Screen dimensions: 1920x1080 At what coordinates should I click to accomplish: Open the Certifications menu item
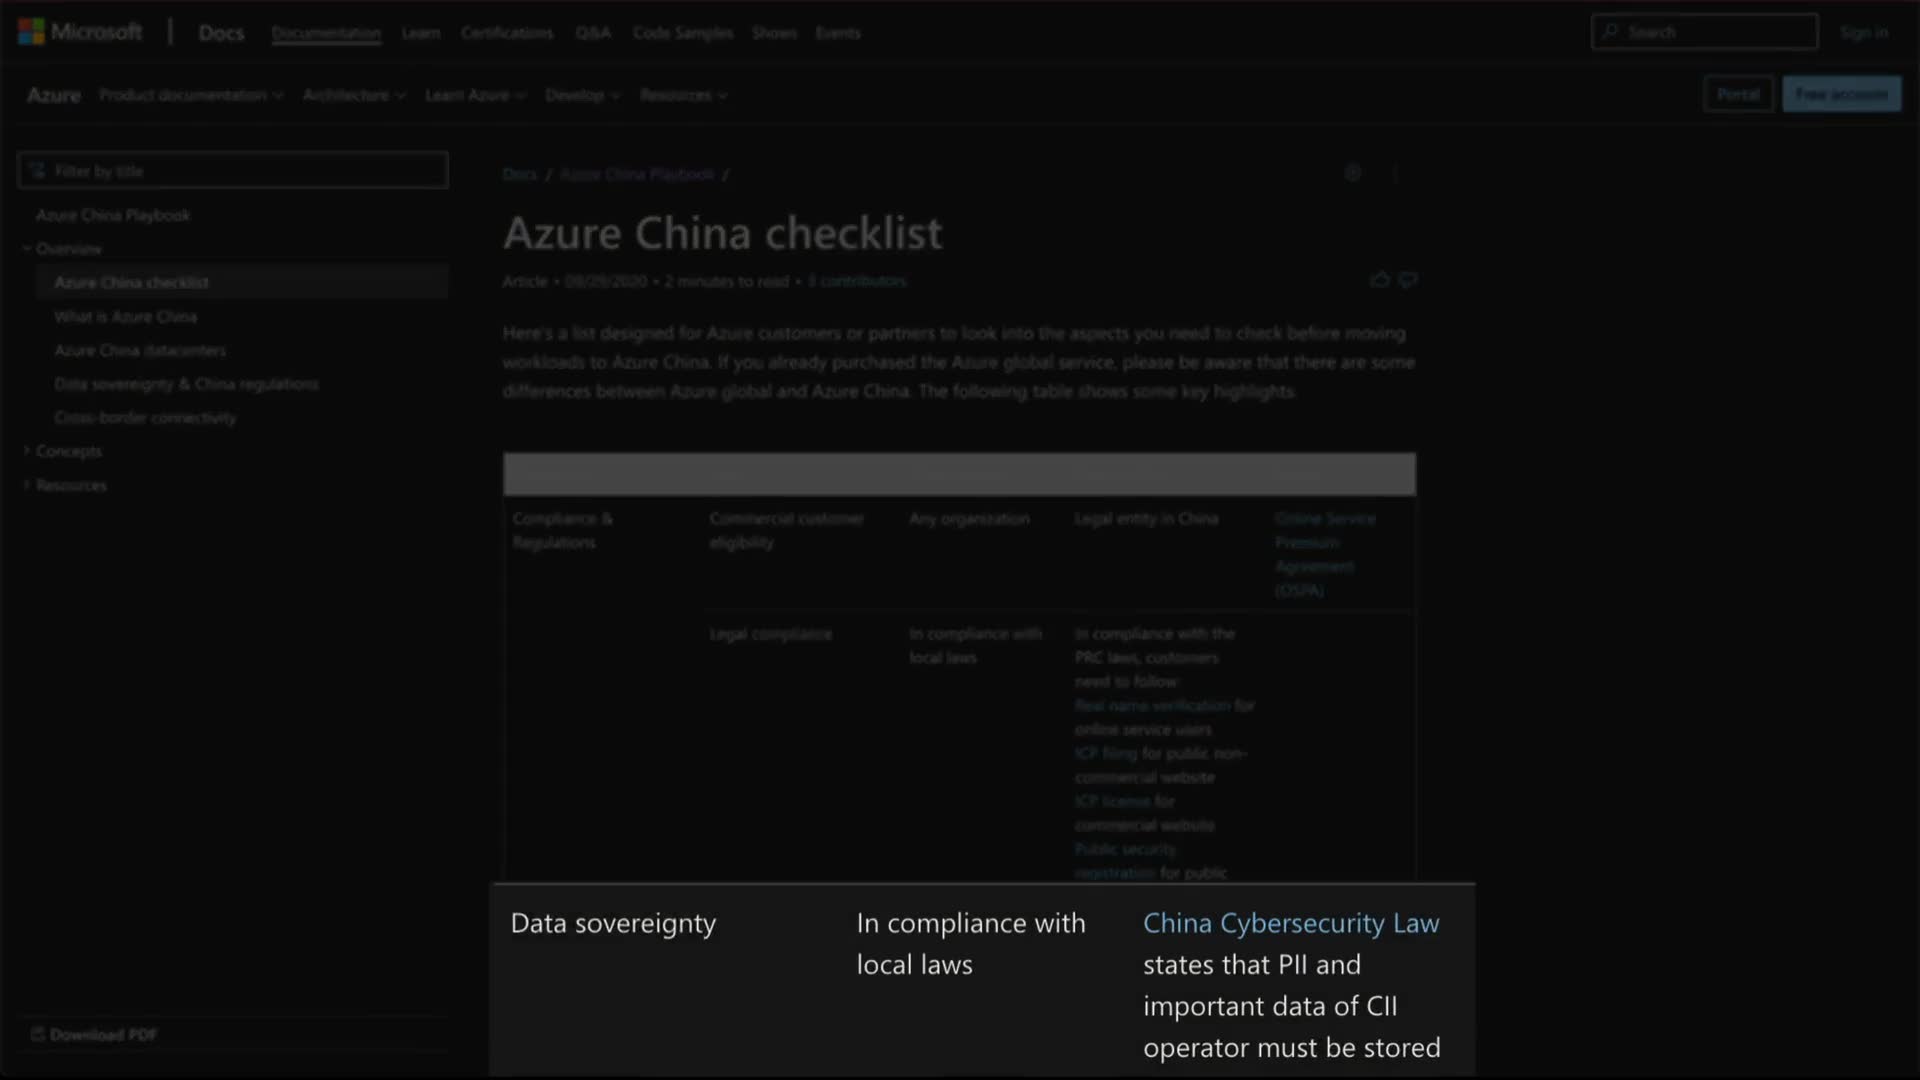[507, 33]
